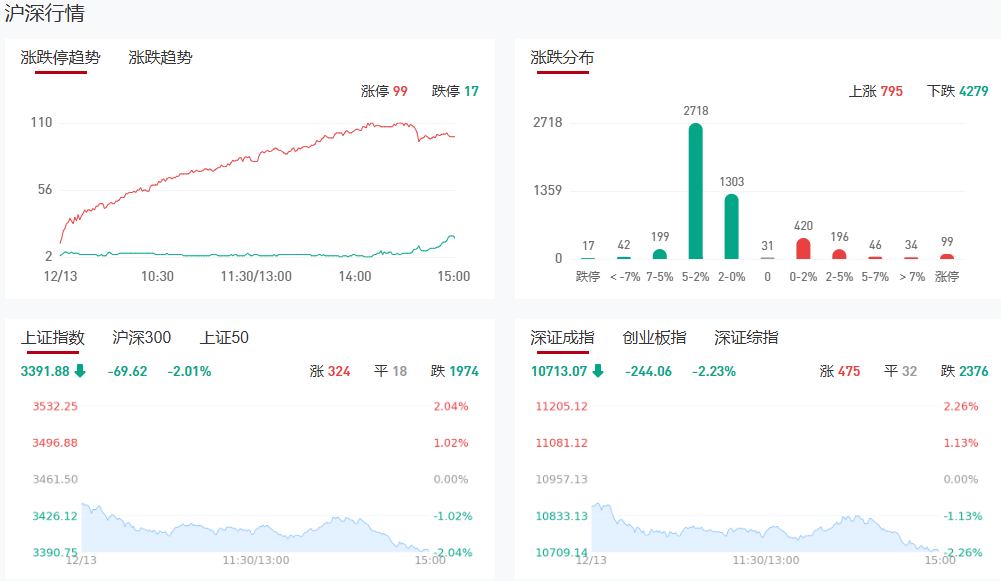Select the 深证成指 tab
The width and height of the screenshot is (1001, 581).
point(562,338)
